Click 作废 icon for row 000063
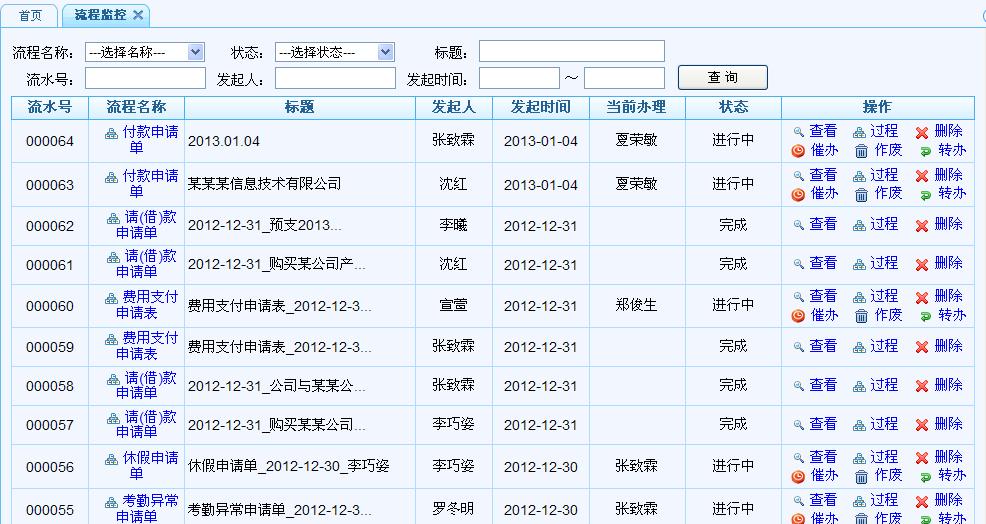This screenshot has width=986, height=524. click(861, 195)
